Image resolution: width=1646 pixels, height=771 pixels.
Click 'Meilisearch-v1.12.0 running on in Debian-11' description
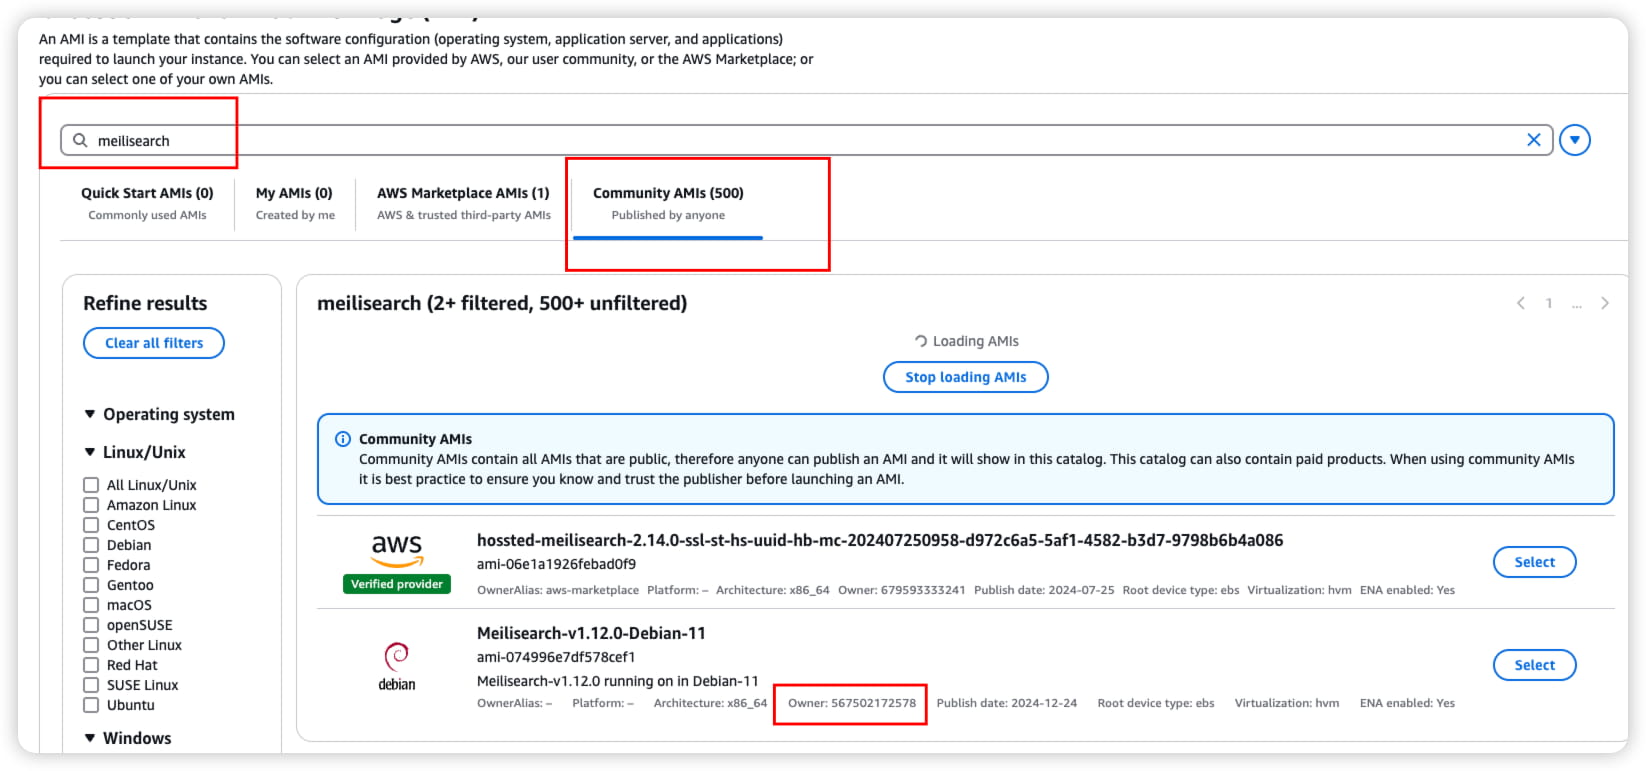(618, 681)
